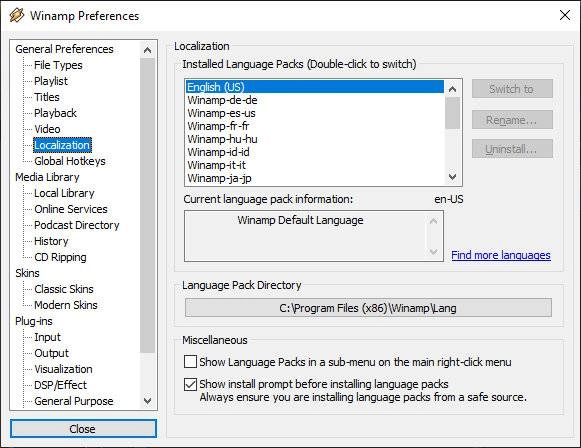Select English (US) language pack

click(x=315, y=87)
